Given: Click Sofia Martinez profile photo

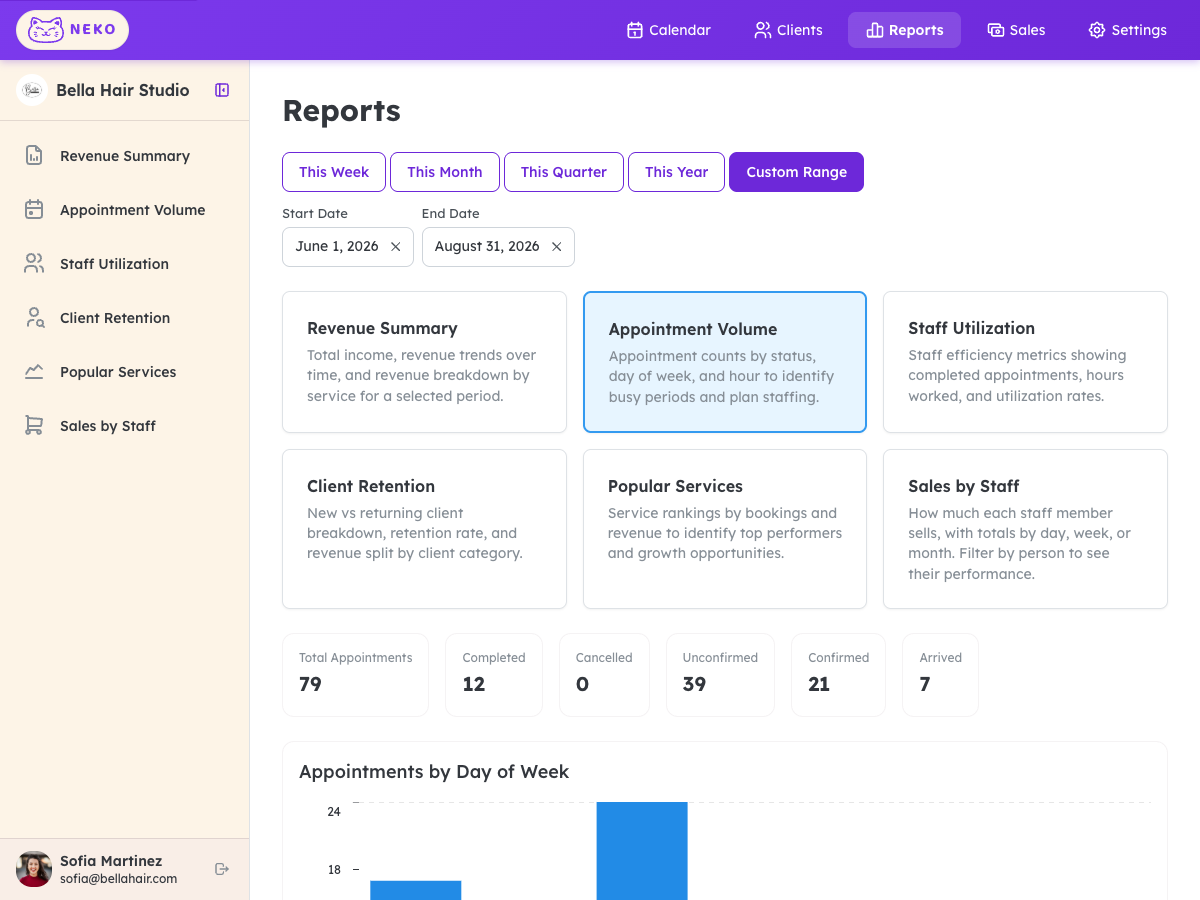Looking at the screenshot, I should 34,869.
